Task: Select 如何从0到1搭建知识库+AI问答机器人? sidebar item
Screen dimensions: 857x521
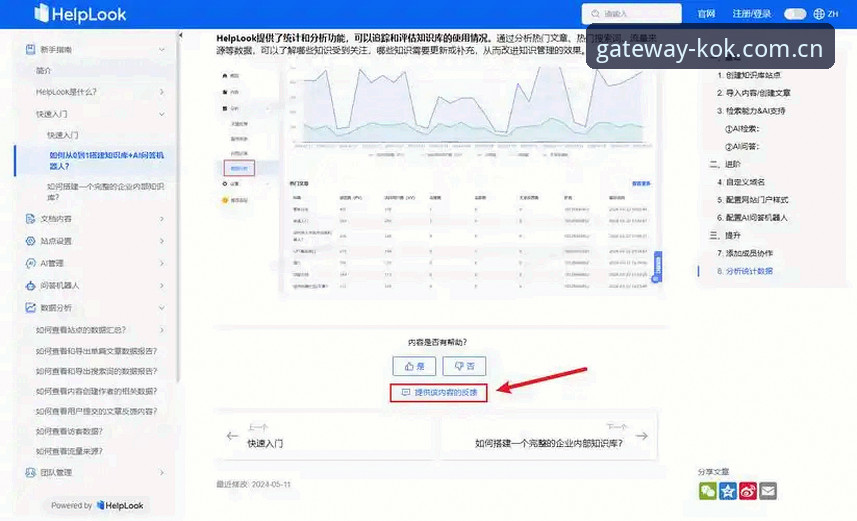Action: tap(106, 161)
